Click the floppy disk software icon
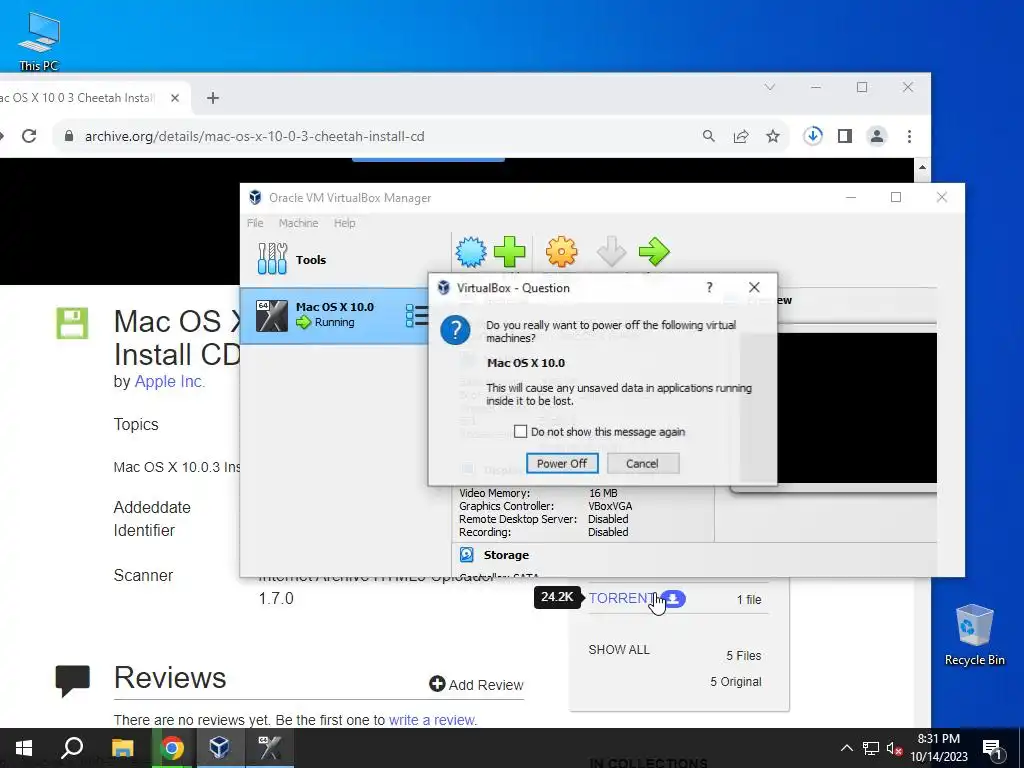 click(x=72, y=323)
